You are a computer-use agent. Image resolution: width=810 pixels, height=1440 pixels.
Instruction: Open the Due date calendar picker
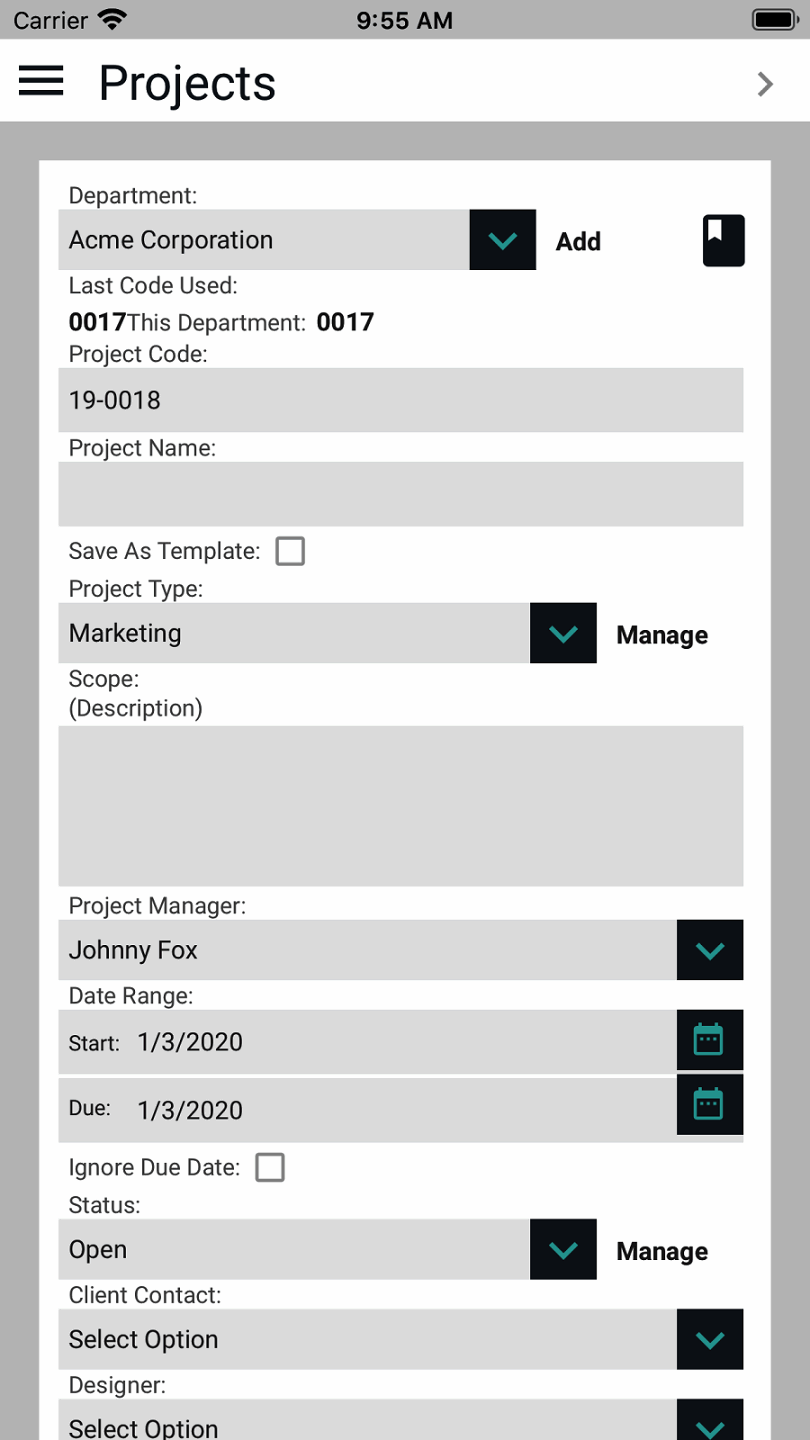709,1106
